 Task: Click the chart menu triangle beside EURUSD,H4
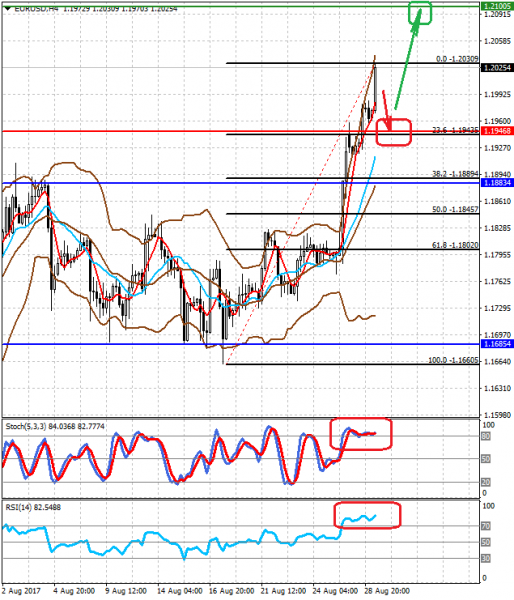tap(8, 8)
